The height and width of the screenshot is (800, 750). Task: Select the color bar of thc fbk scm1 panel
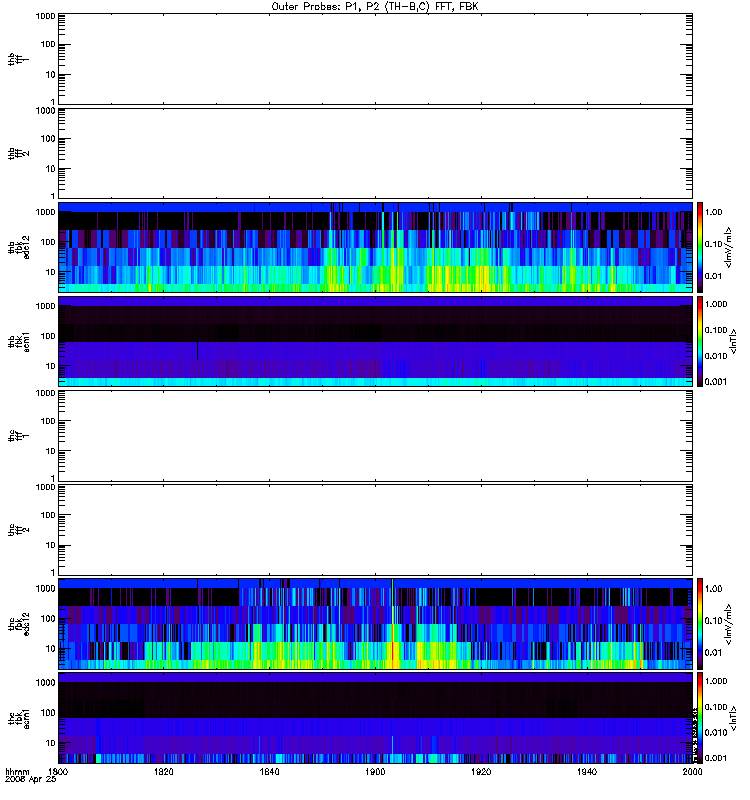tap(700, 717)
